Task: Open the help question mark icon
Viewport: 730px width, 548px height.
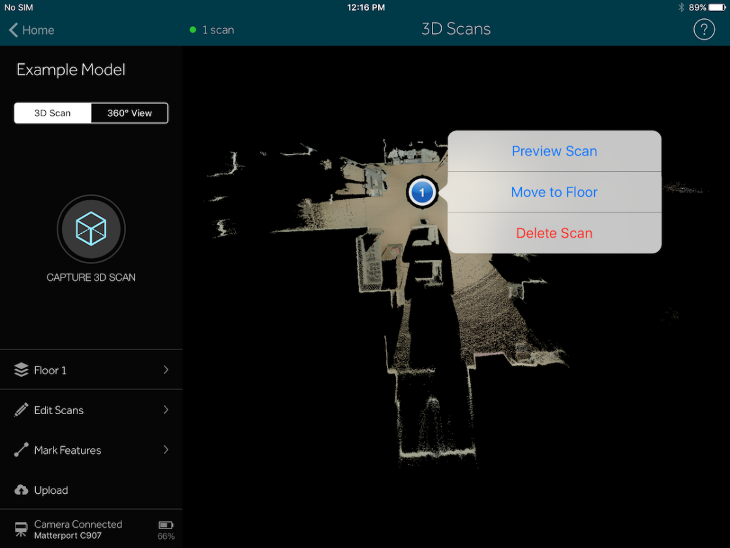Action: (x=704, y=30)
